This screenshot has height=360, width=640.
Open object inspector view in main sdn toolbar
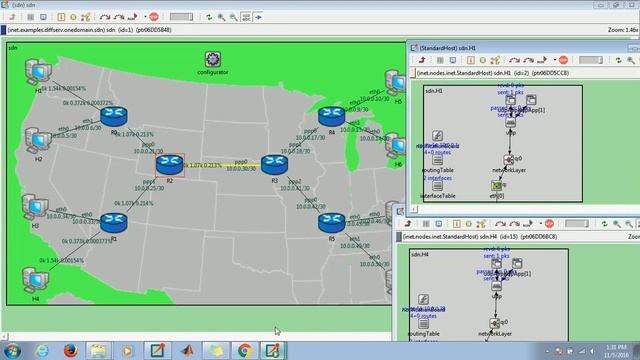(x=30, y=17)
